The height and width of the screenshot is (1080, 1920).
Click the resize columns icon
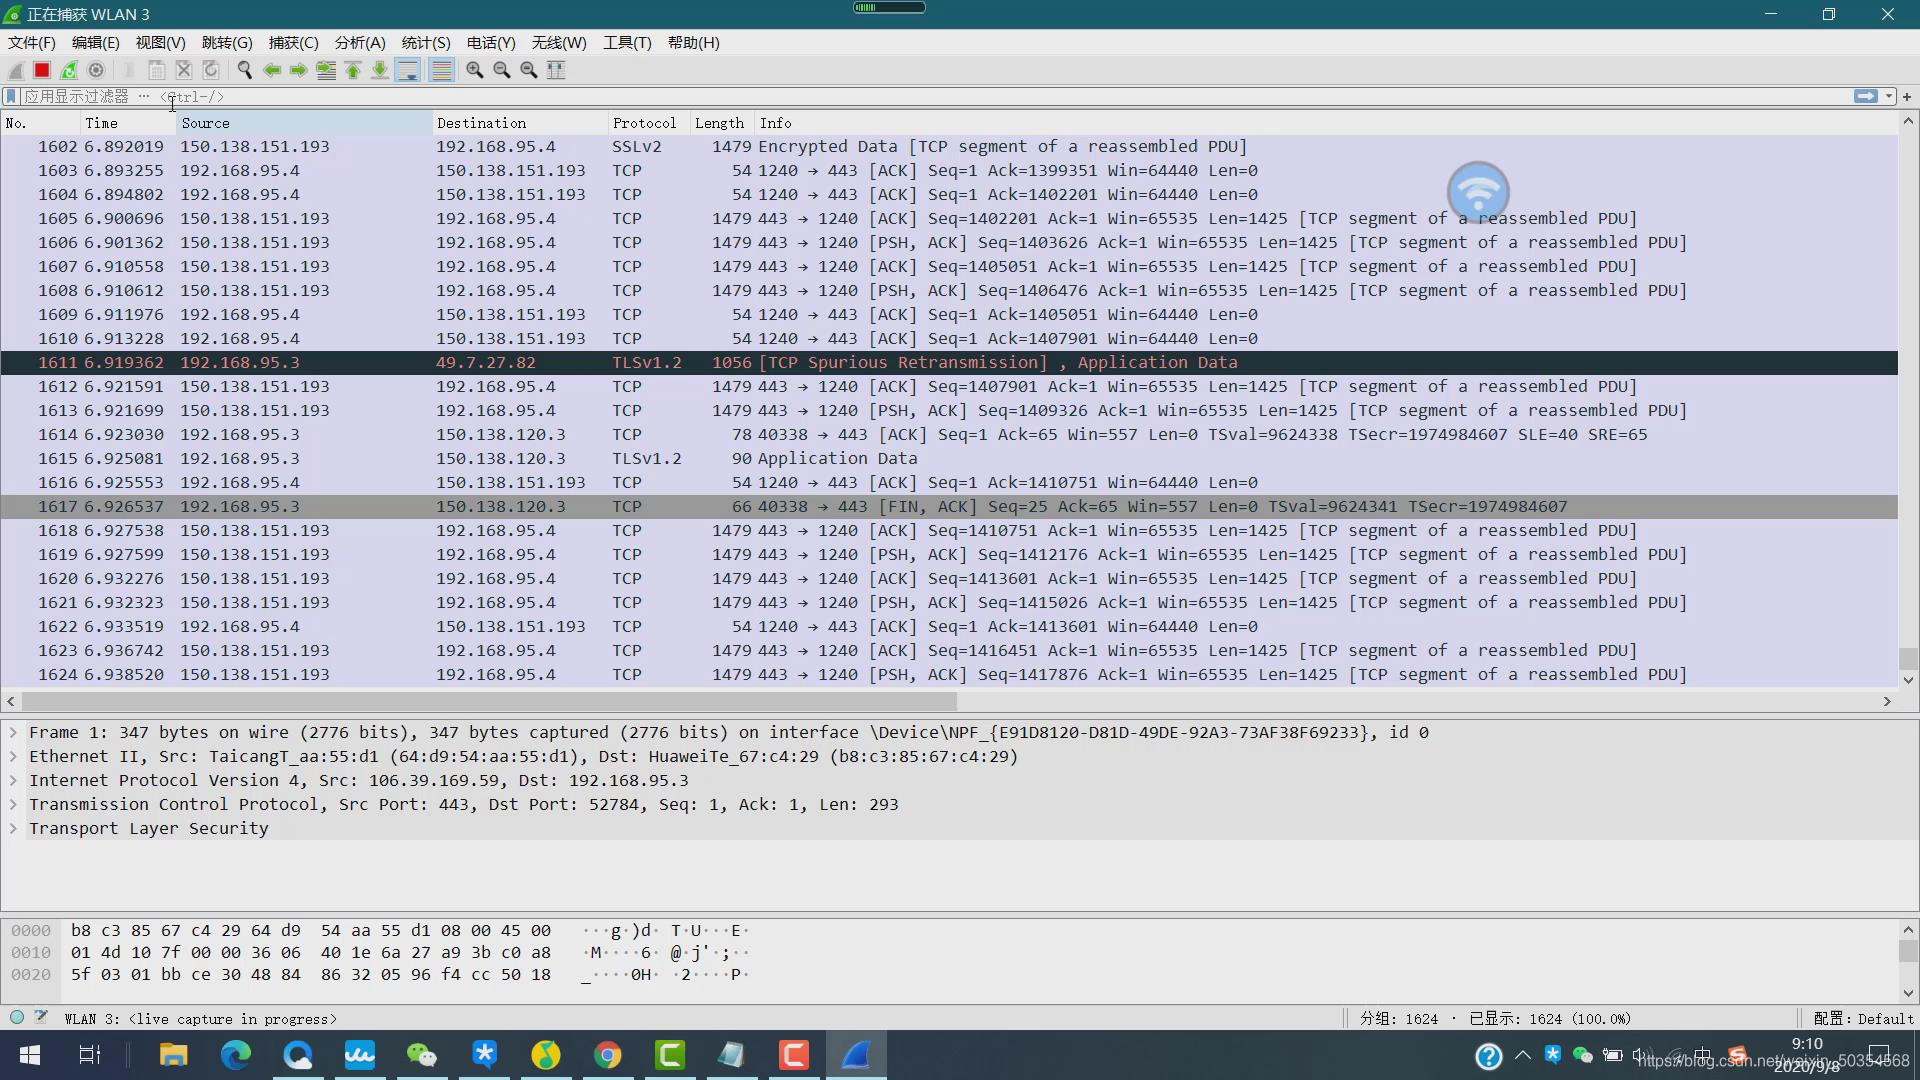tap(556, 70)
